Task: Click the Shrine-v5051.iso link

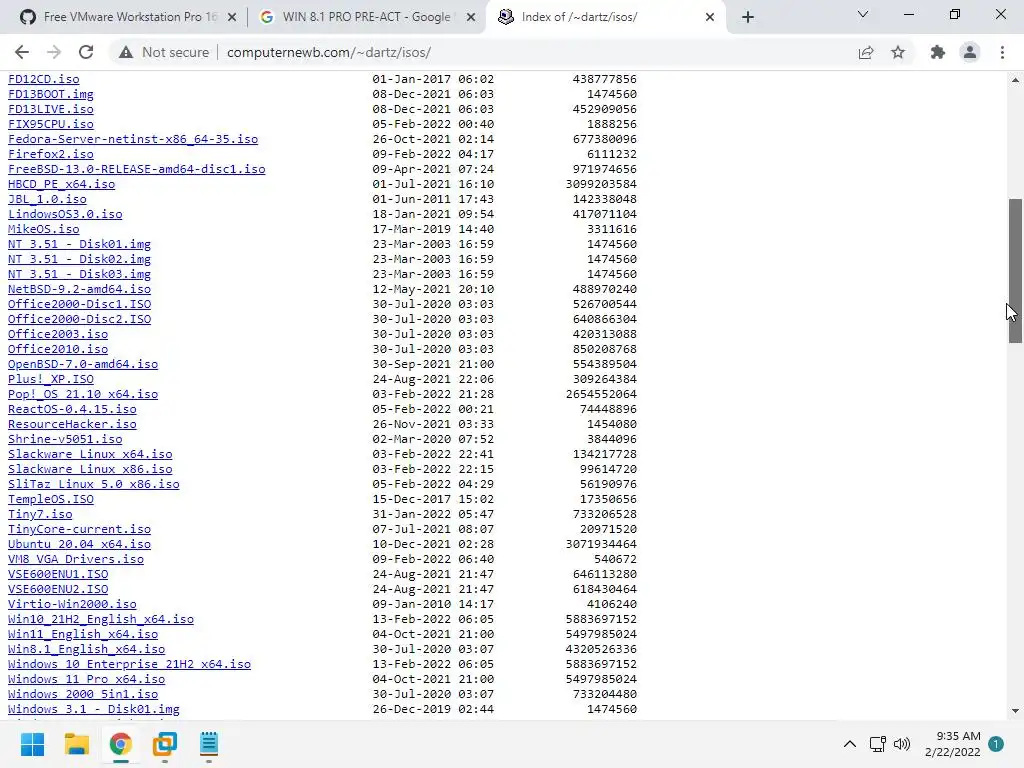Action: pyautogui.click(x=65, y=440)
